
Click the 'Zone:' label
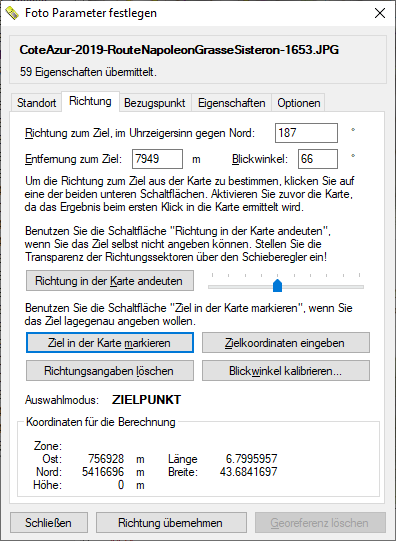pos(48,446)
